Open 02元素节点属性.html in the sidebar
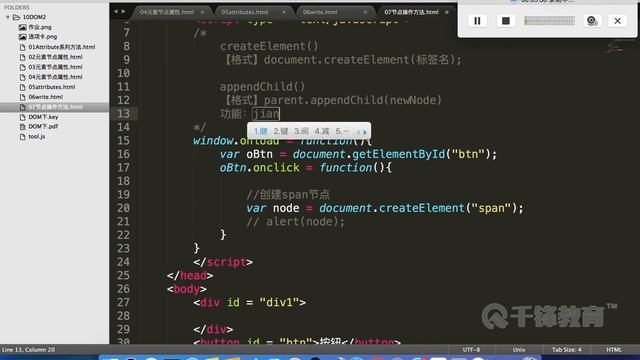This screenshot has height=360, width=640. click(55, 57)
